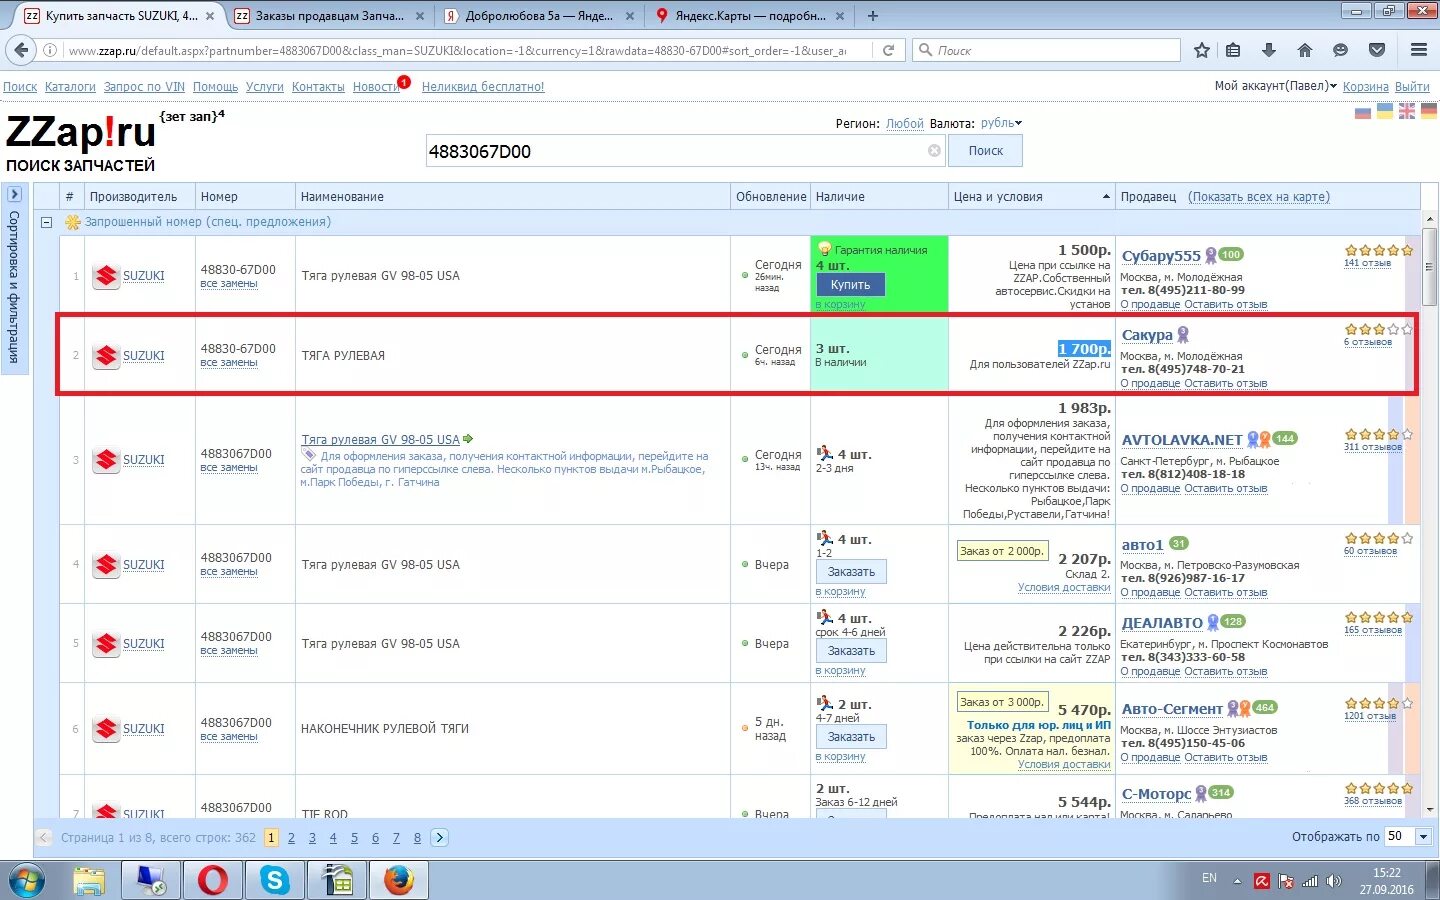Expand the sorting and filtering side panel
This screenshot has width=1440, height=900.
(x=14, y=194)
